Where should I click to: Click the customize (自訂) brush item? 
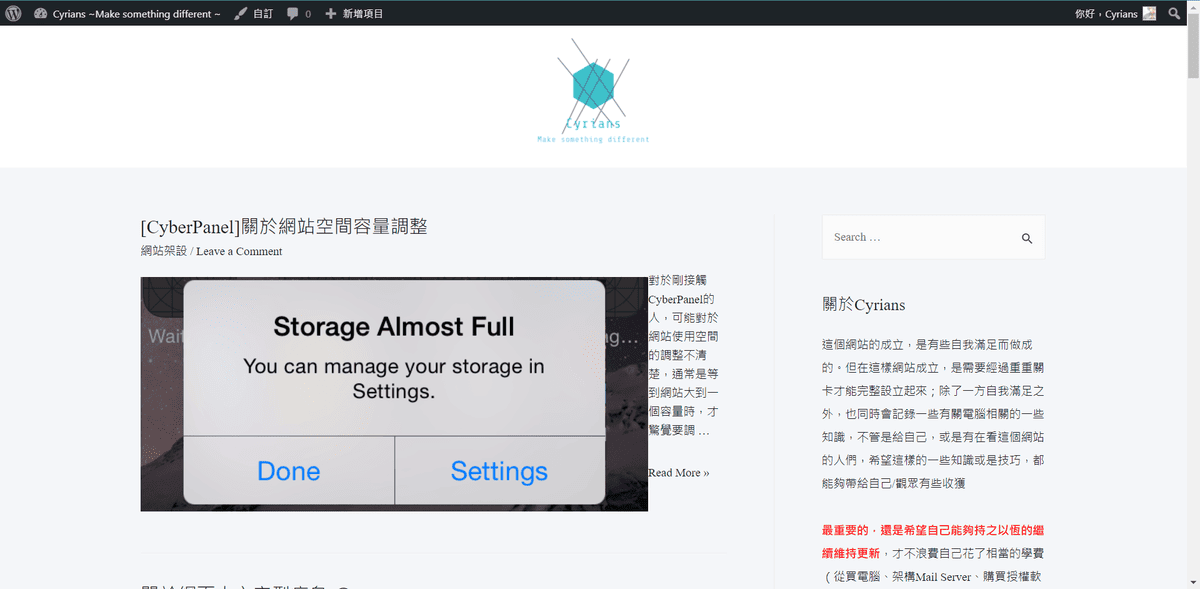[254, 14]
